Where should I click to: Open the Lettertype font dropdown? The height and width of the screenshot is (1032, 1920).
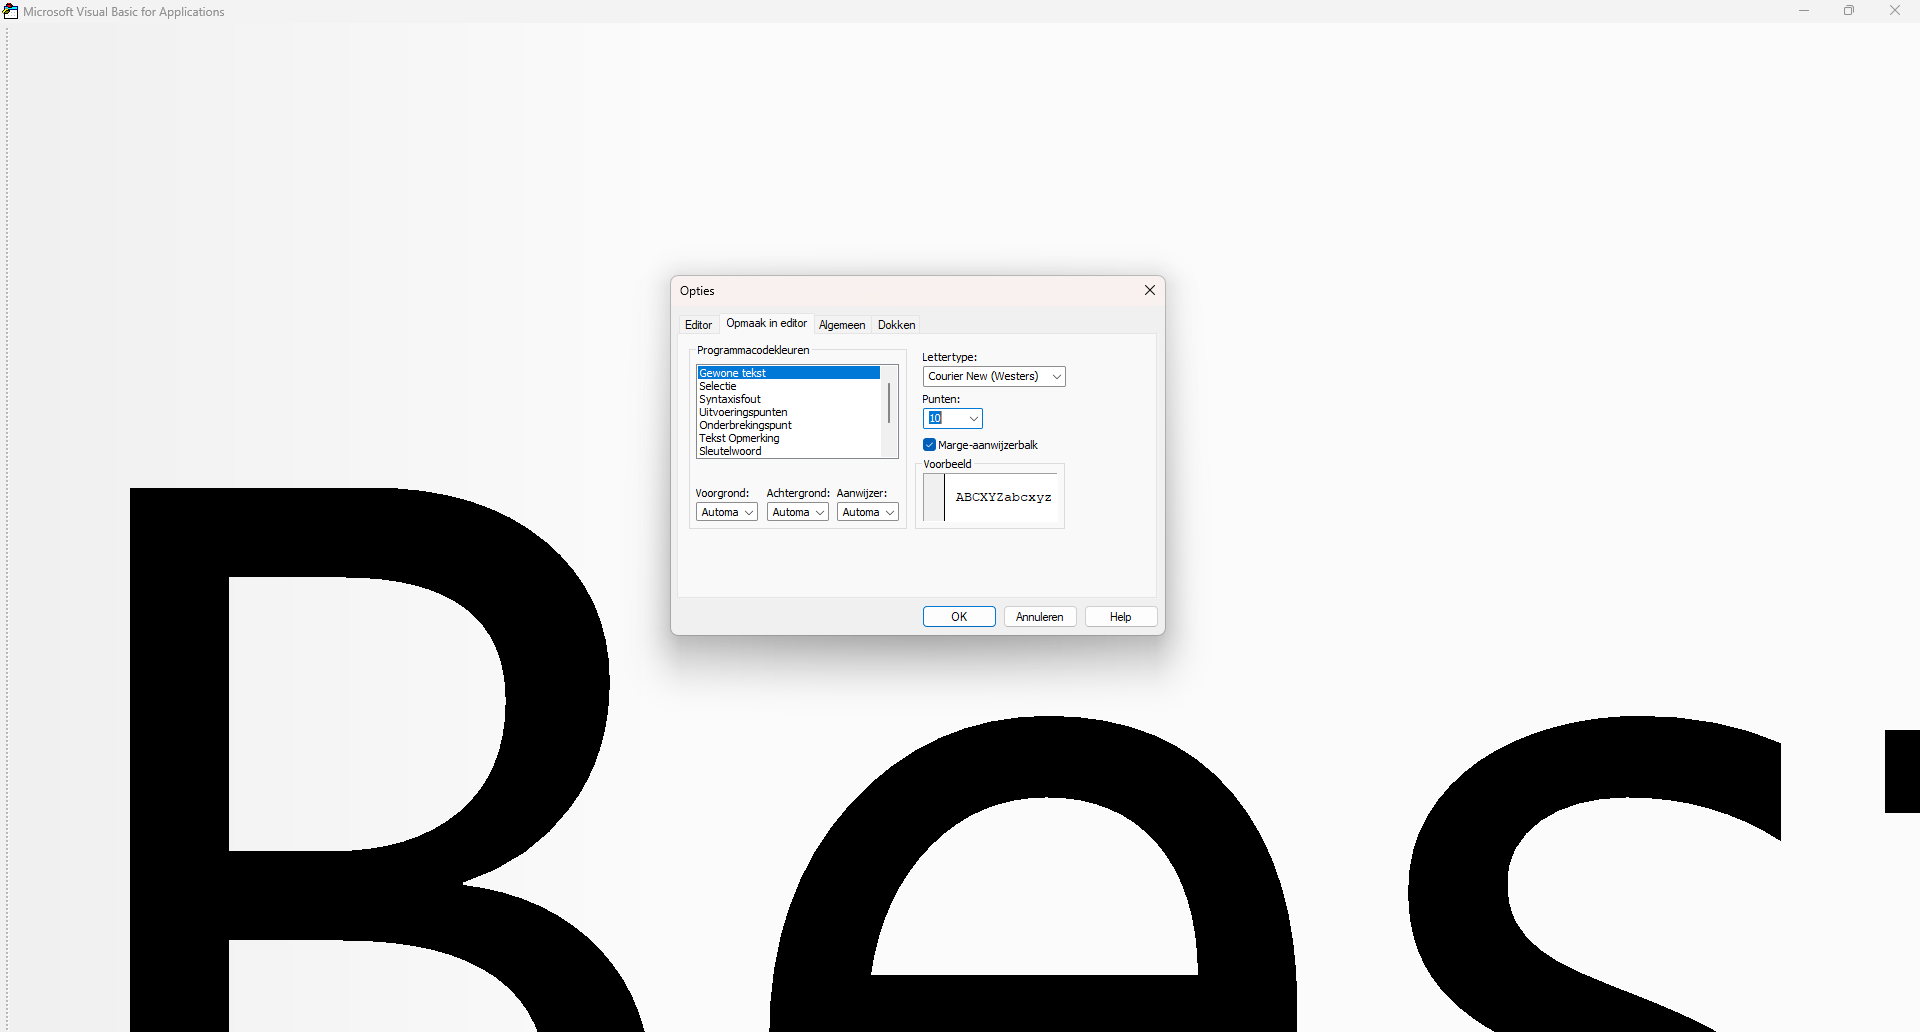tap(1056, 377)
